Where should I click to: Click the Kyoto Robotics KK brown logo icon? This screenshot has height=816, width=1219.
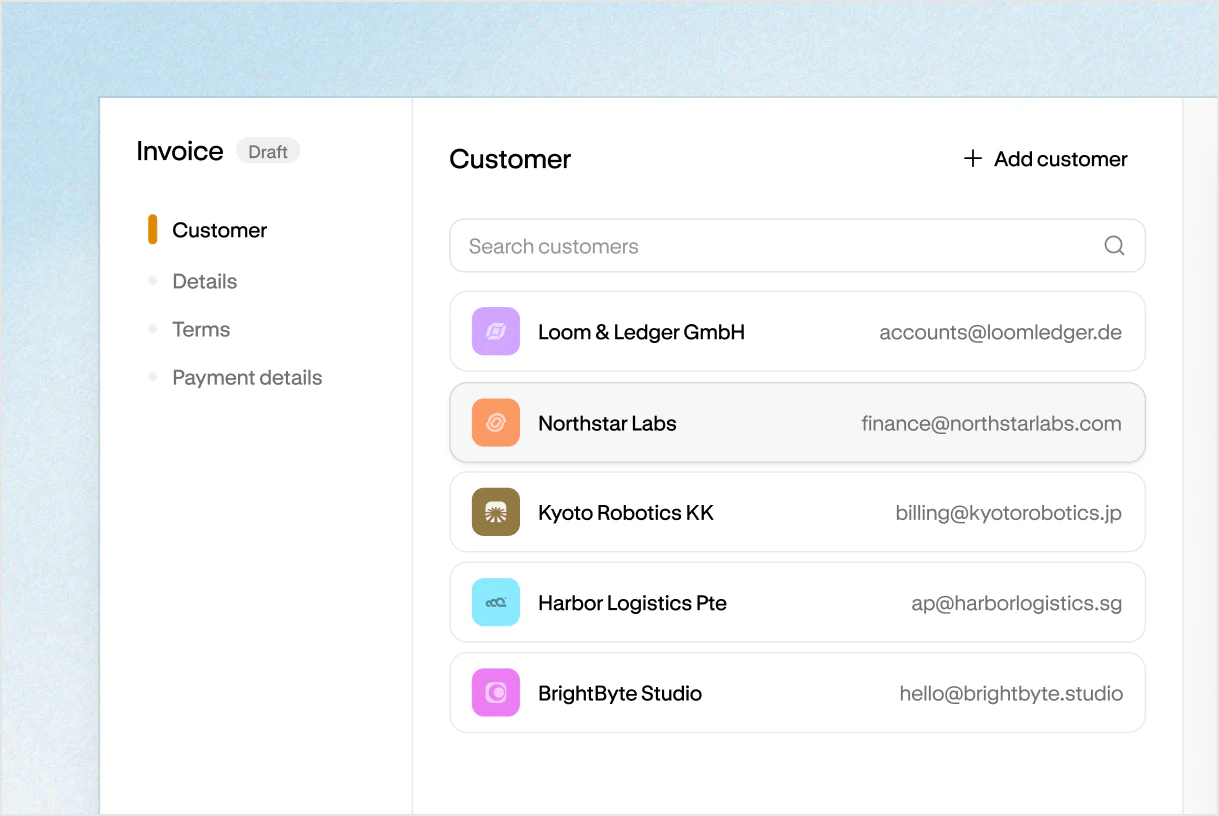[496, 512]
